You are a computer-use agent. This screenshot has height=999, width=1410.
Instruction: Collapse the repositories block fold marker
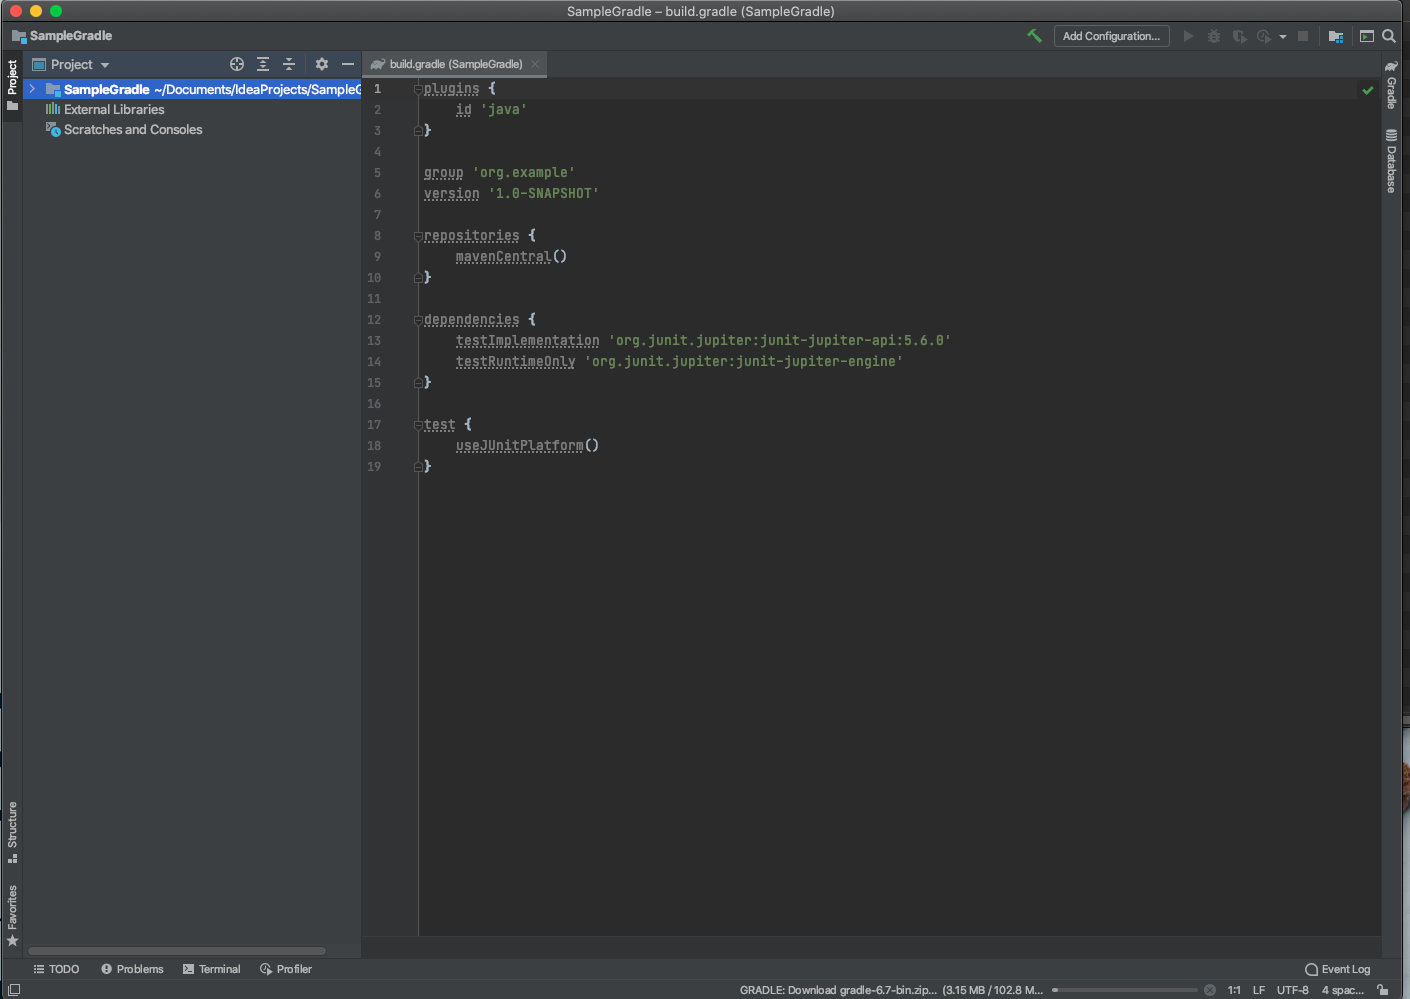point(418,236)
